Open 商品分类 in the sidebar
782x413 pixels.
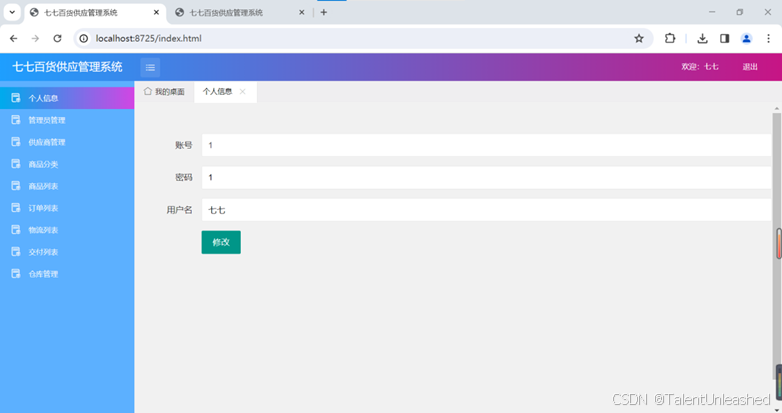pyautogui.click(x=67, y=164)
